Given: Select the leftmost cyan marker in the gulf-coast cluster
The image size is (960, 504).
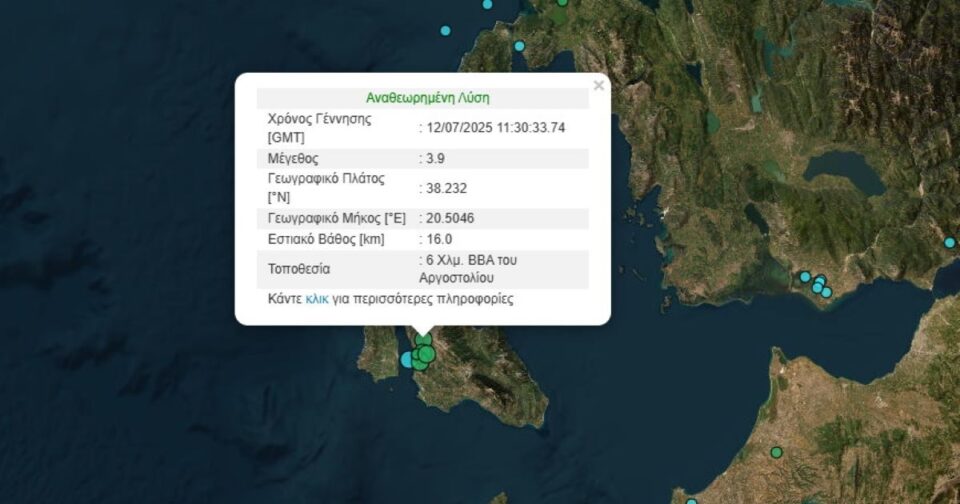Looking at the screenshot, I should point(804,277).
